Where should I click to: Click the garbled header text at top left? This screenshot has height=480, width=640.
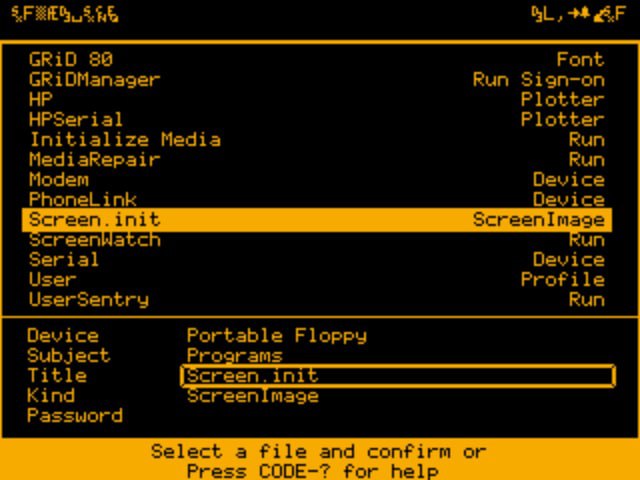click(64, 15)
